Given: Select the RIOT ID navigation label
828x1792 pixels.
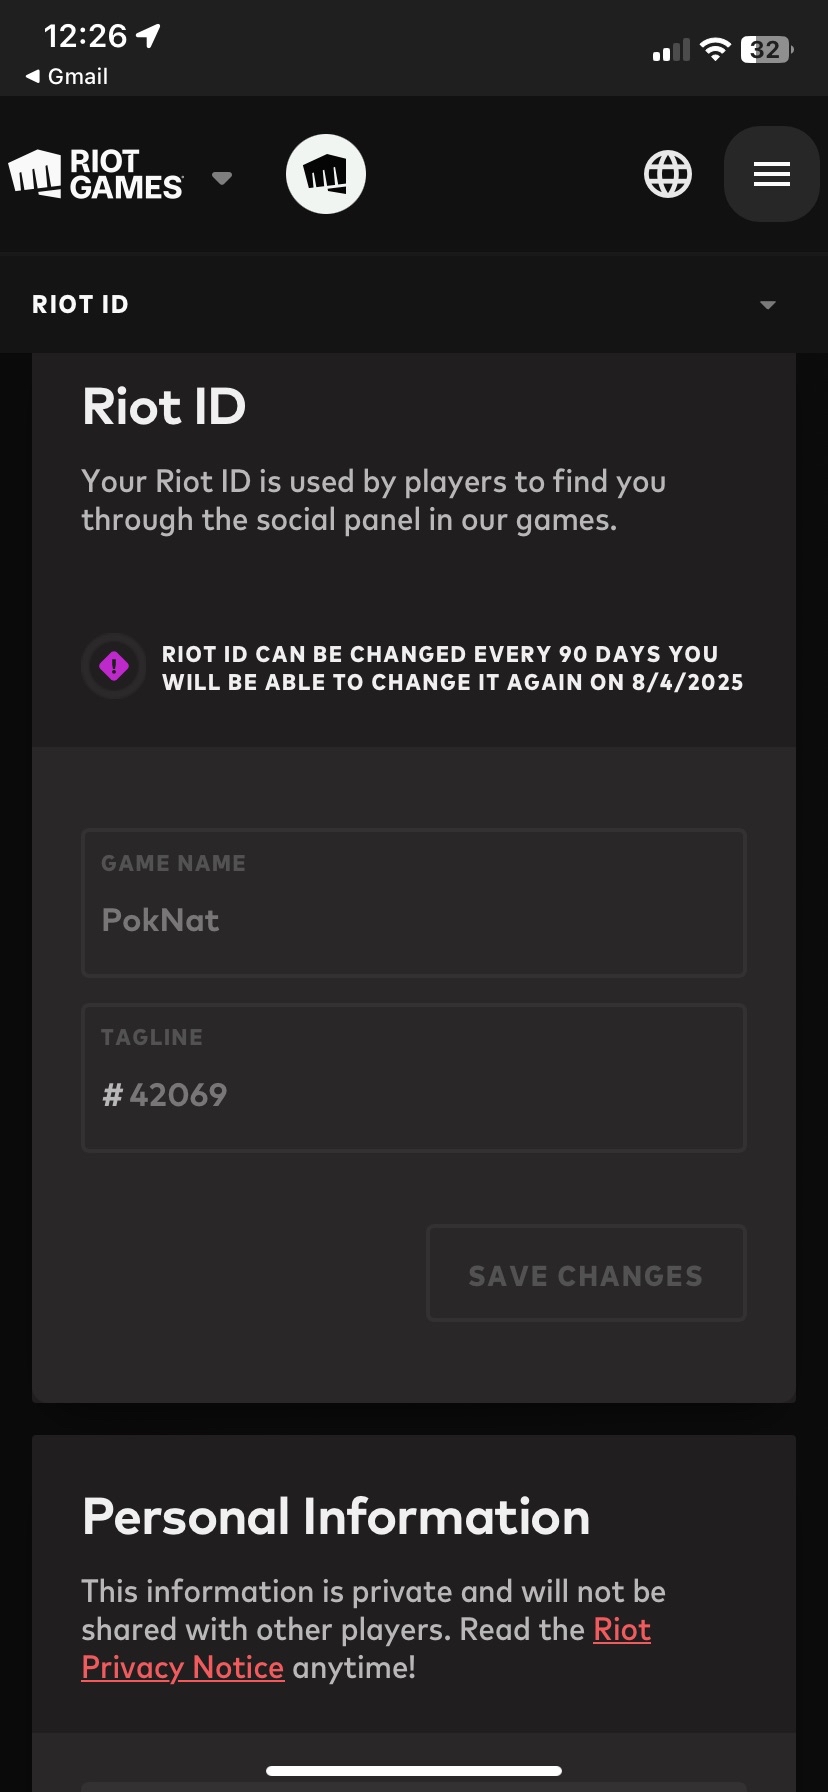Looking at the screenshot, I should pos(80,305).
